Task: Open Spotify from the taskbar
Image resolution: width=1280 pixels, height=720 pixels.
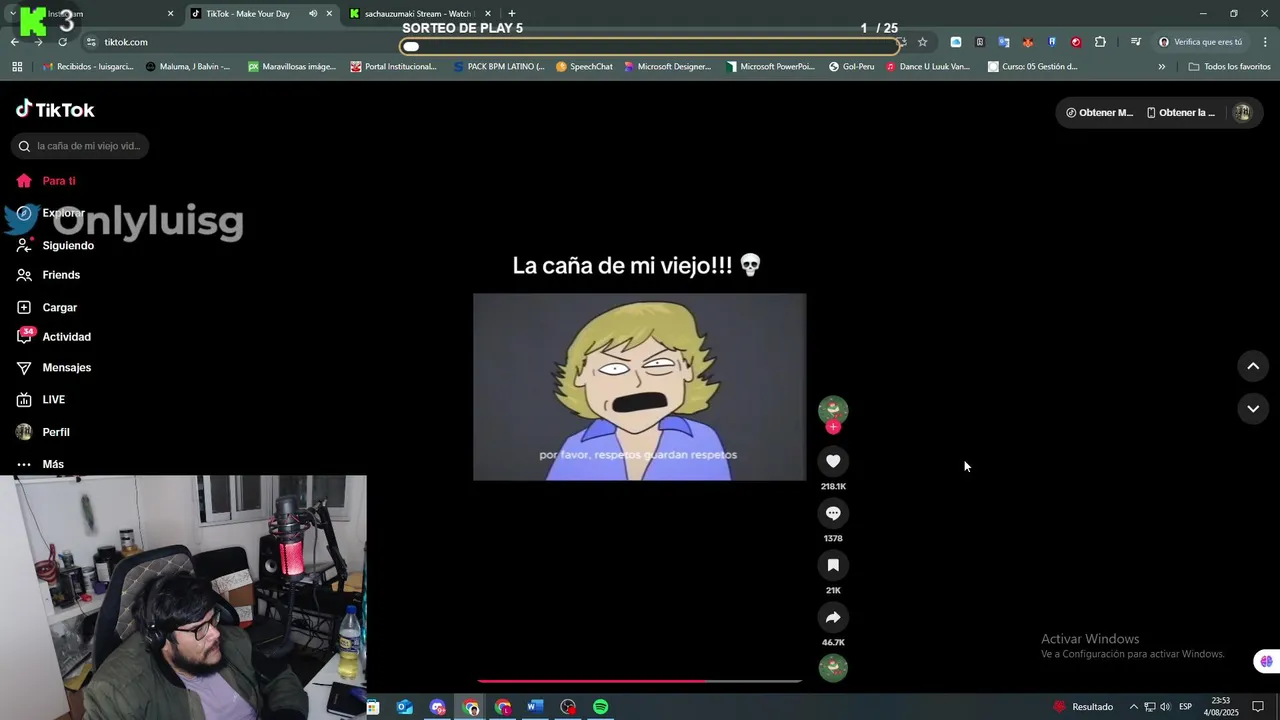Action: [600, 707]
